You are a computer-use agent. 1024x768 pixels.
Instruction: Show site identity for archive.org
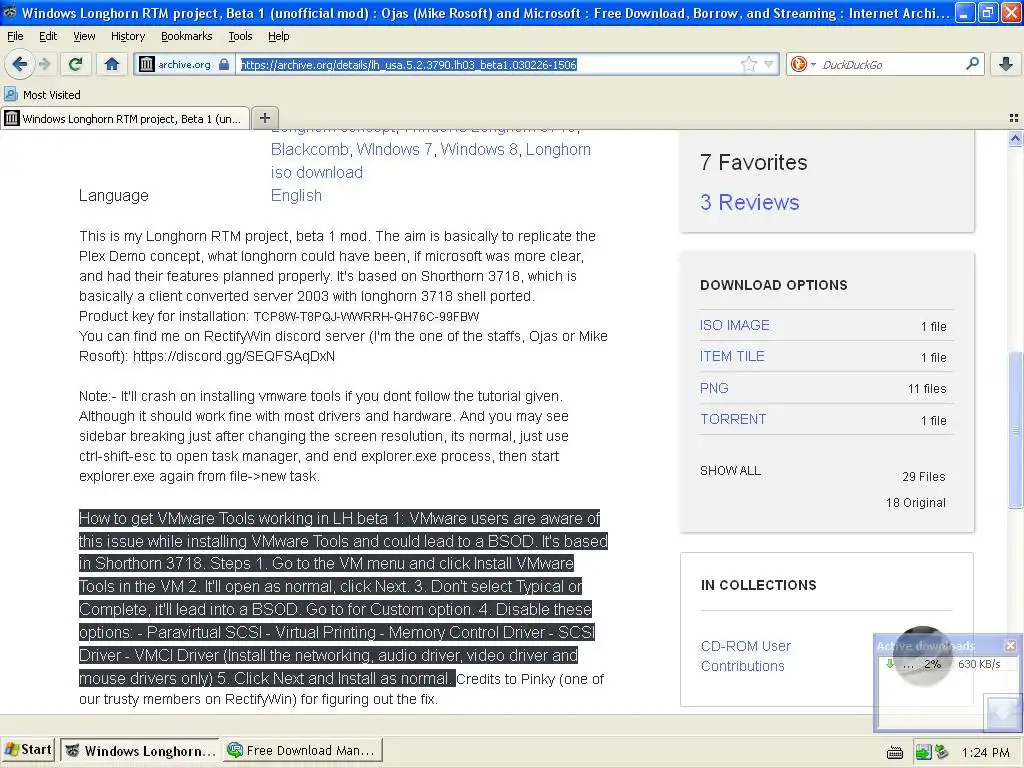tap(176, 64)
